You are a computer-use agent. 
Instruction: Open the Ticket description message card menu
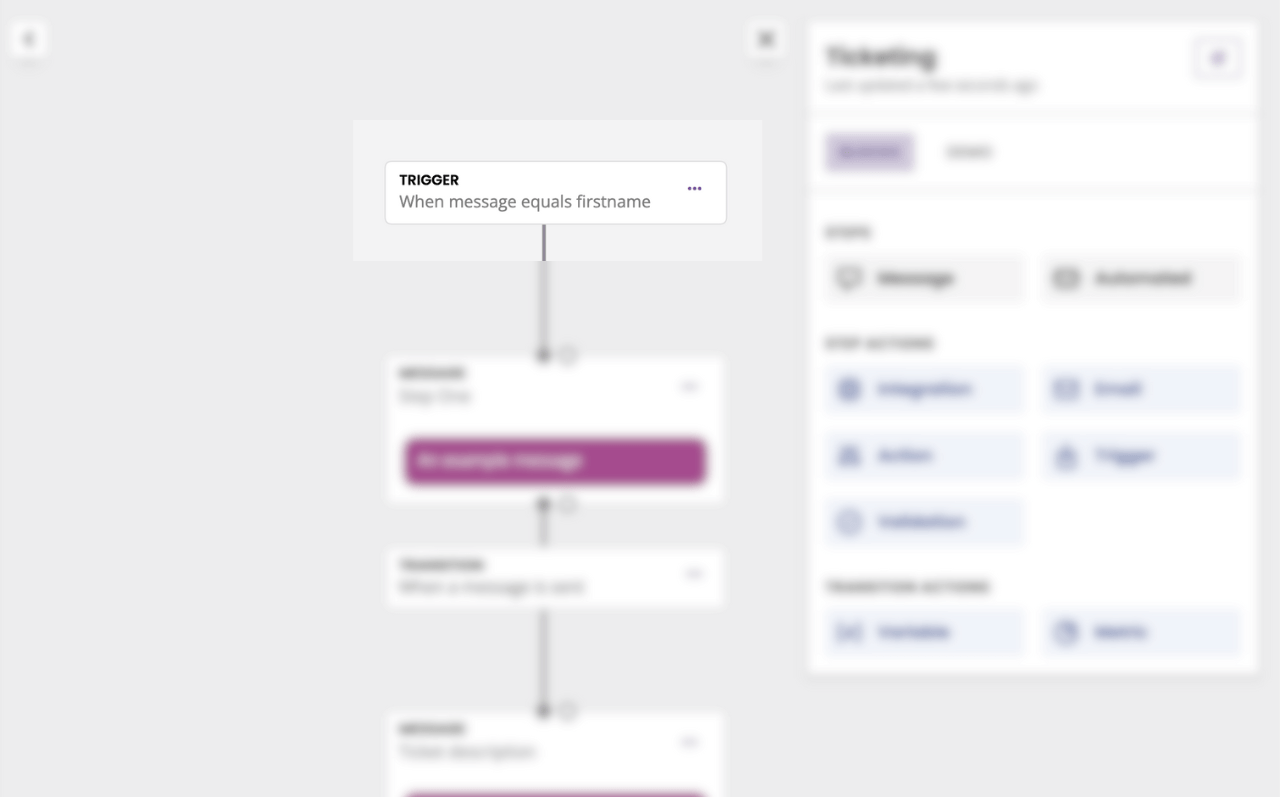[690, 742]
